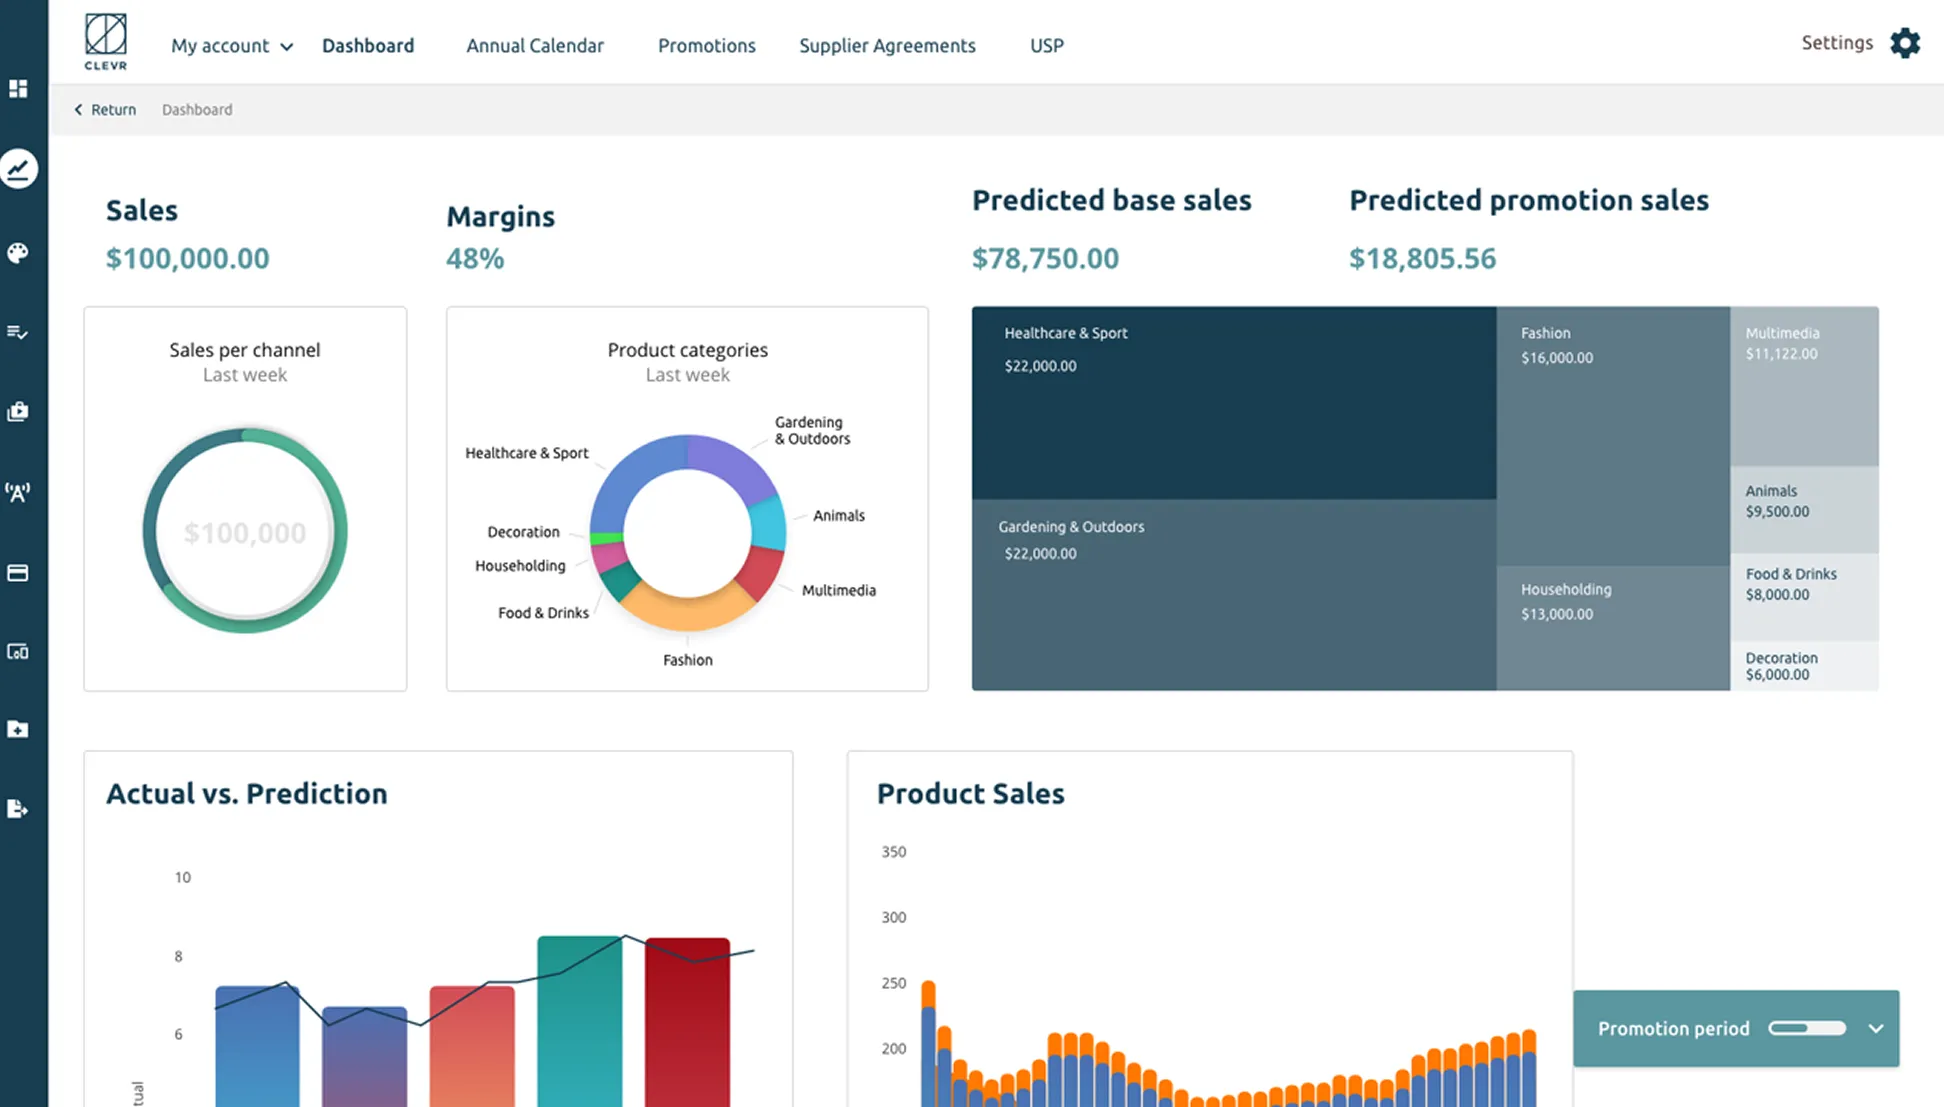Click the $18,805.56 predicted promotion sales value
Screen dimensions: 1944x1107
(1422, 259)
